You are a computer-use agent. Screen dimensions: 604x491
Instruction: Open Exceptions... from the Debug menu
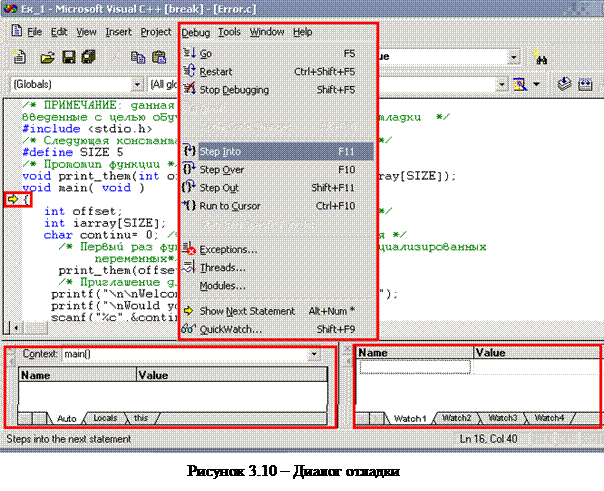(x=277, y=250)
